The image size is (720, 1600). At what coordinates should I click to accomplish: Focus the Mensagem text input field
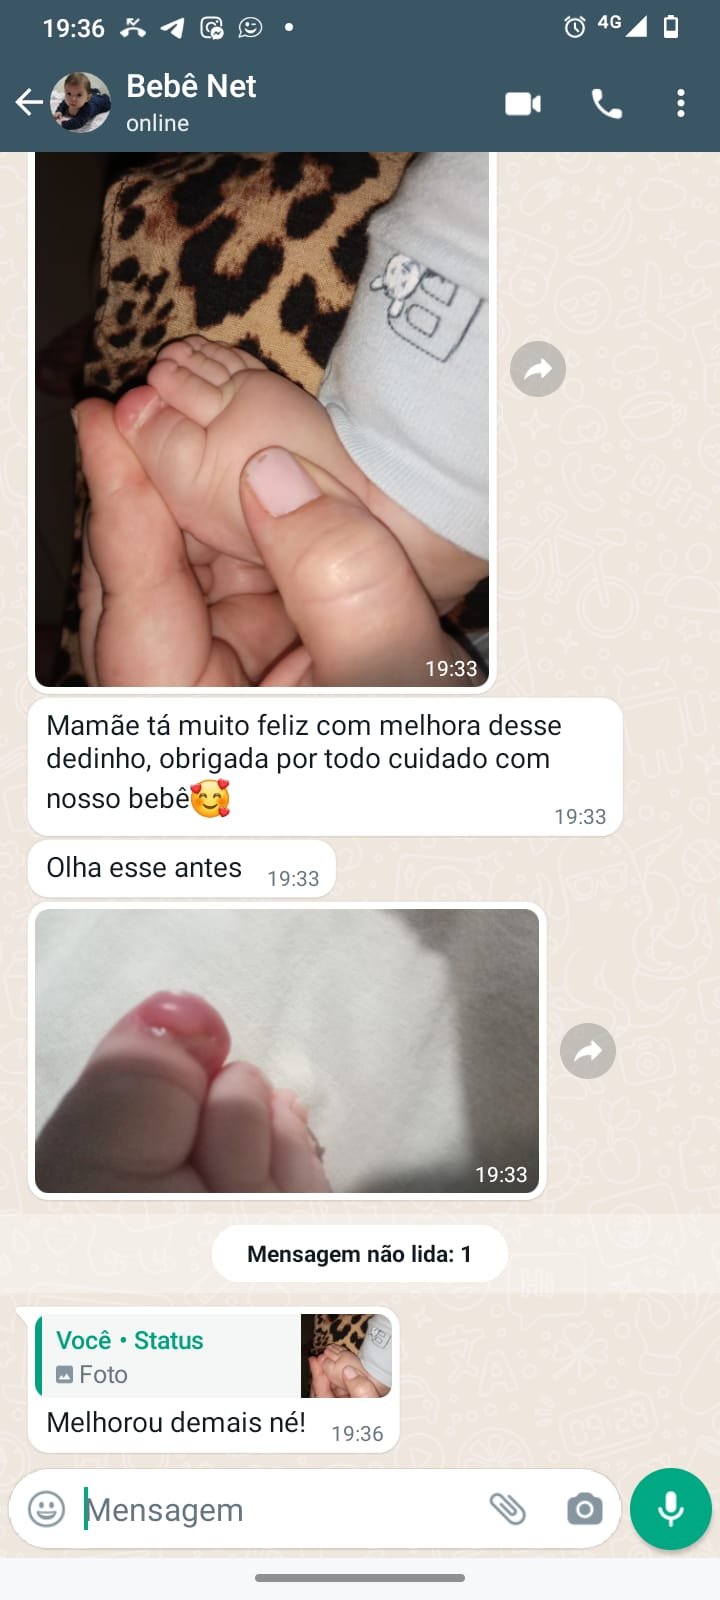(280, 1508)
